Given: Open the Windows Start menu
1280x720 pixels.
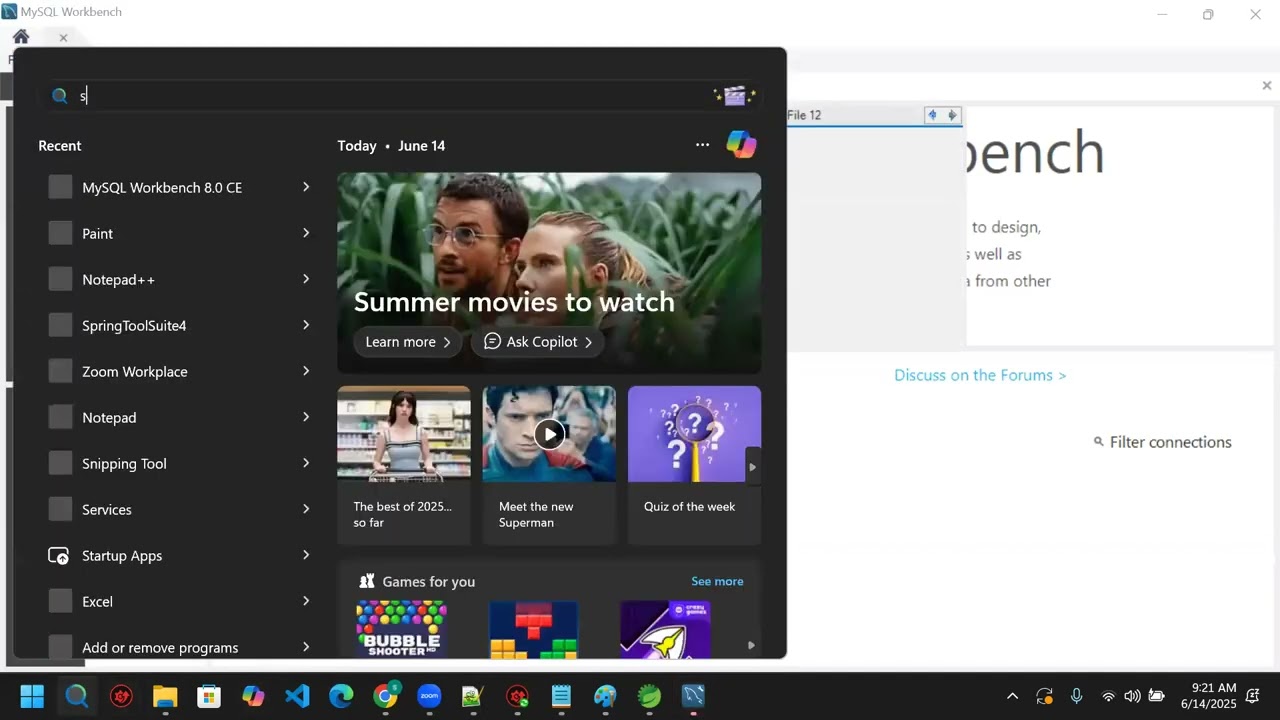Looking at the screenshot, I should [x=32, y=696].
